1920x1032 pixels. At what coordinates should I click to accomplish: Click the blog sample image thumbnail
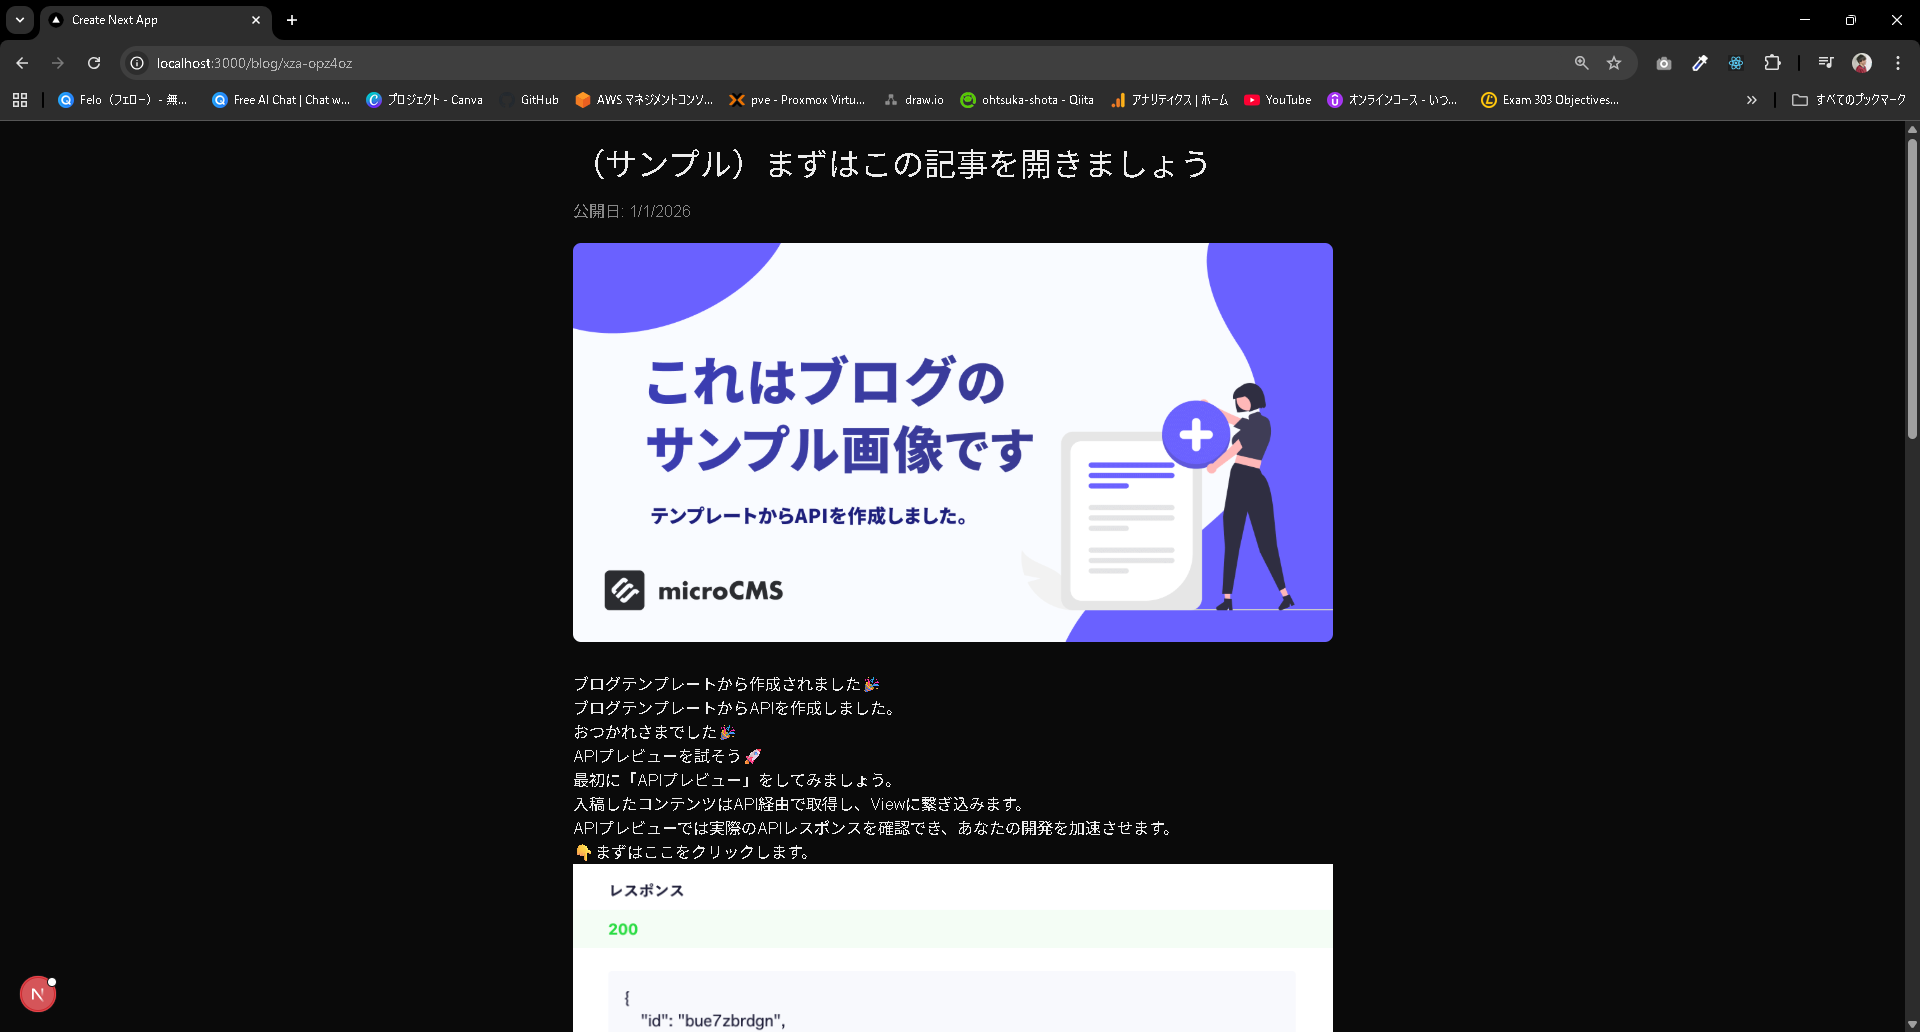pos(953,442)
